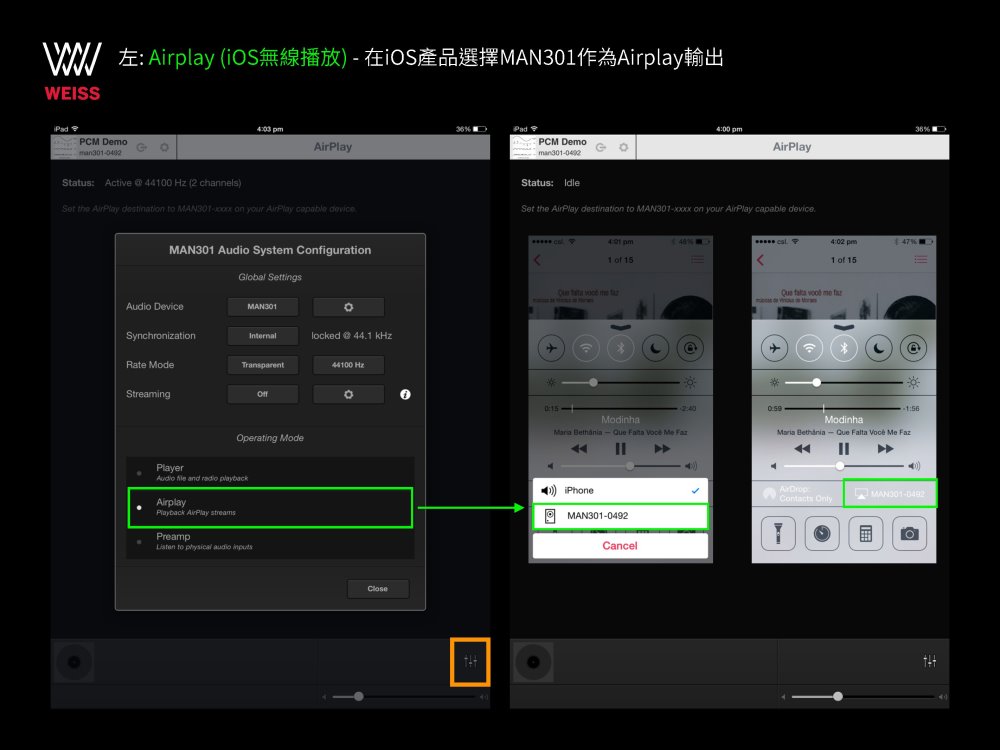This screenshot has height=750, width=1000.
Task: Toggle rotation lock in left phone
Action: 690,348
